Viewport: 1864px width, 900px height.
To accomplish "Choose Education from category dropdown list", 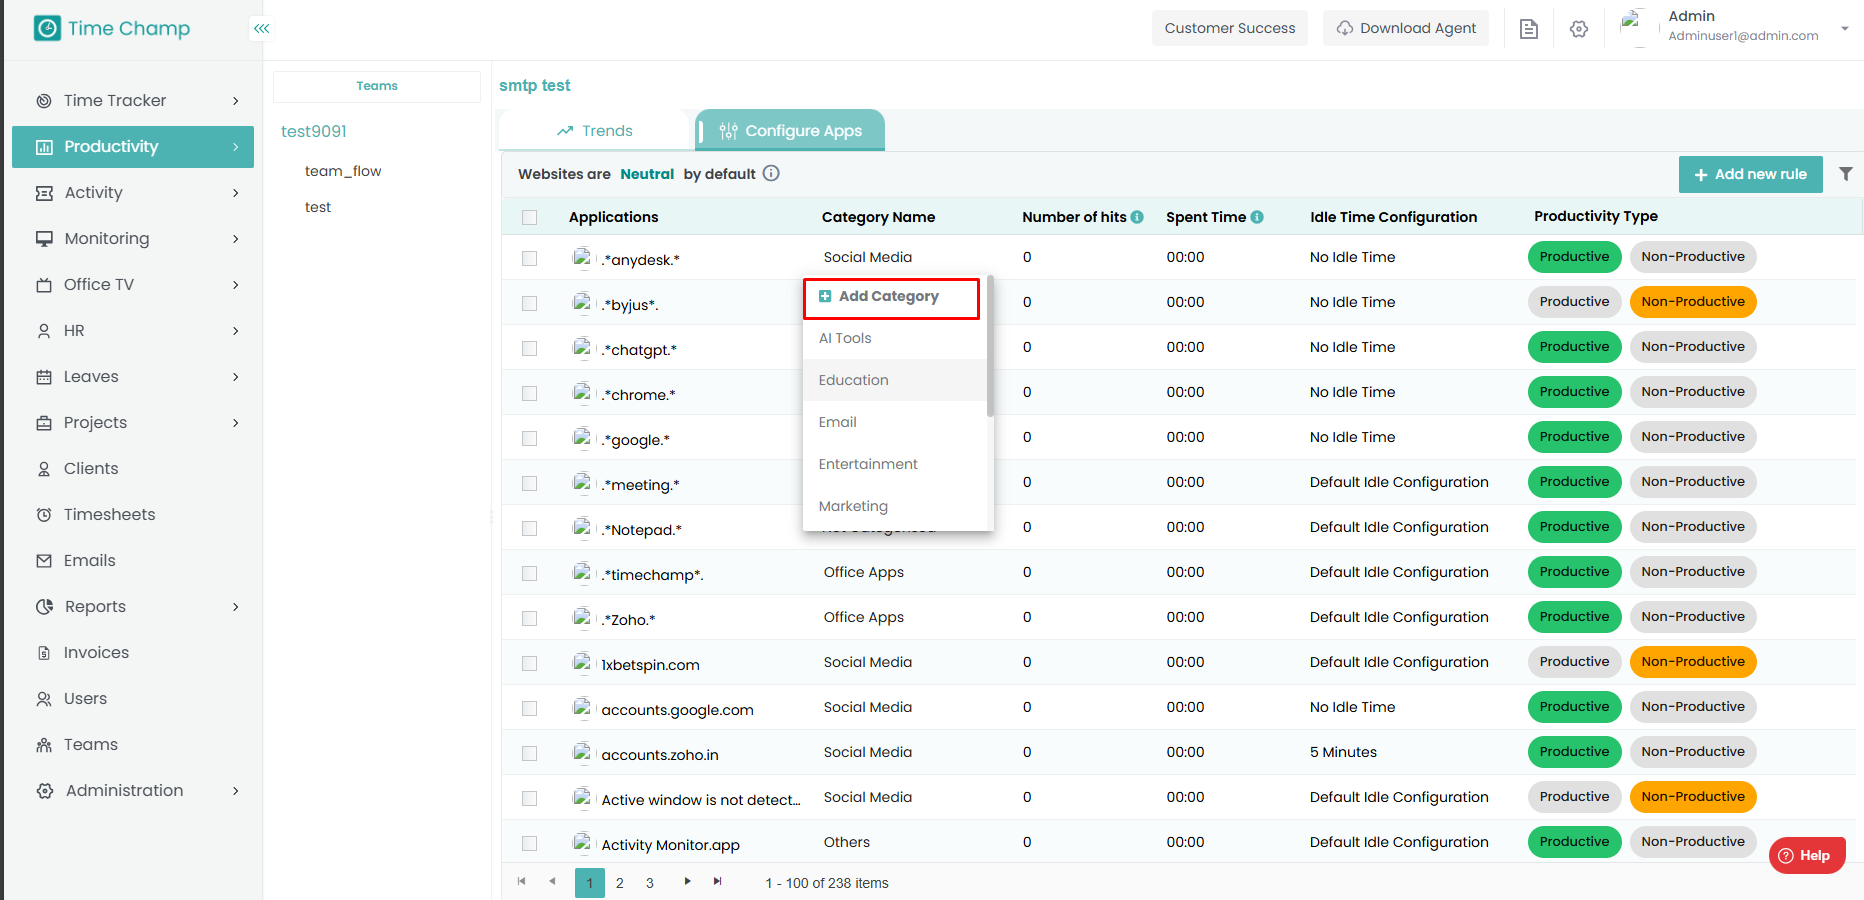I will click(x=853, y=380).
